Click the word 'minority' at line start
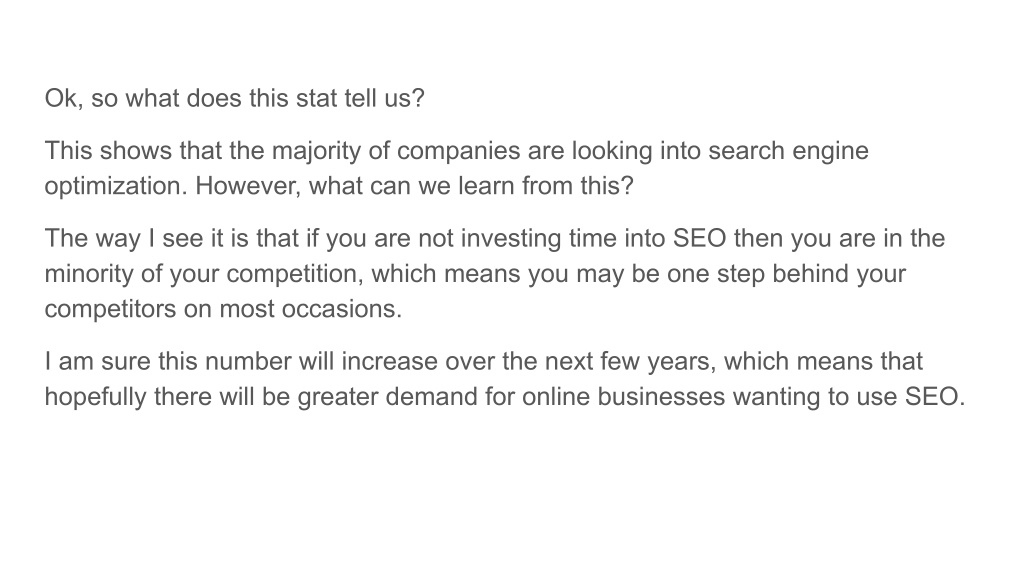Viewport: 1024px width, 576px height. coord(89,274)
